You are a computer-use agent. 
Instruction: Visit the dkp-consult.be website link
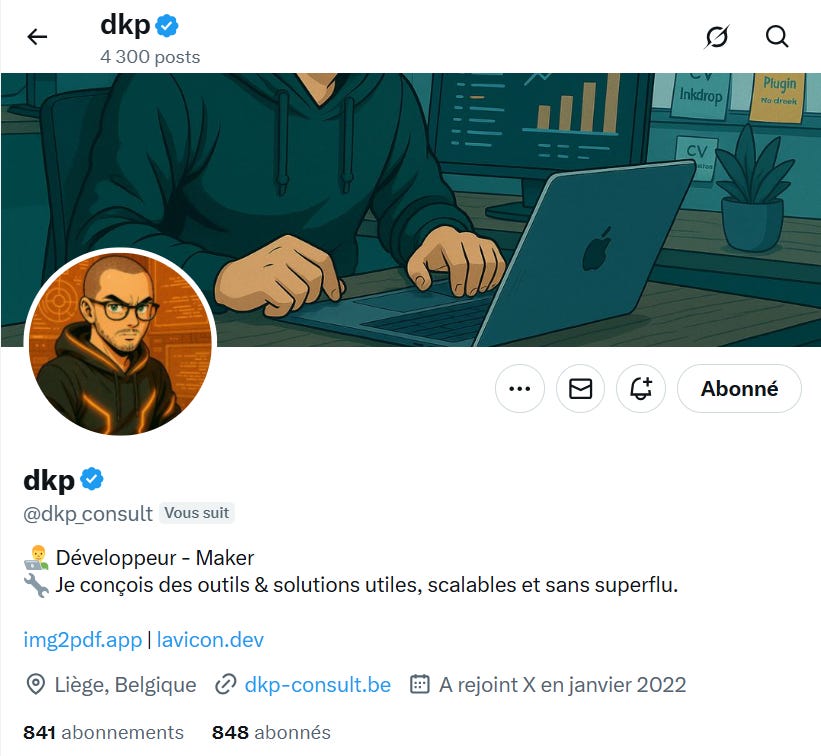318,685
